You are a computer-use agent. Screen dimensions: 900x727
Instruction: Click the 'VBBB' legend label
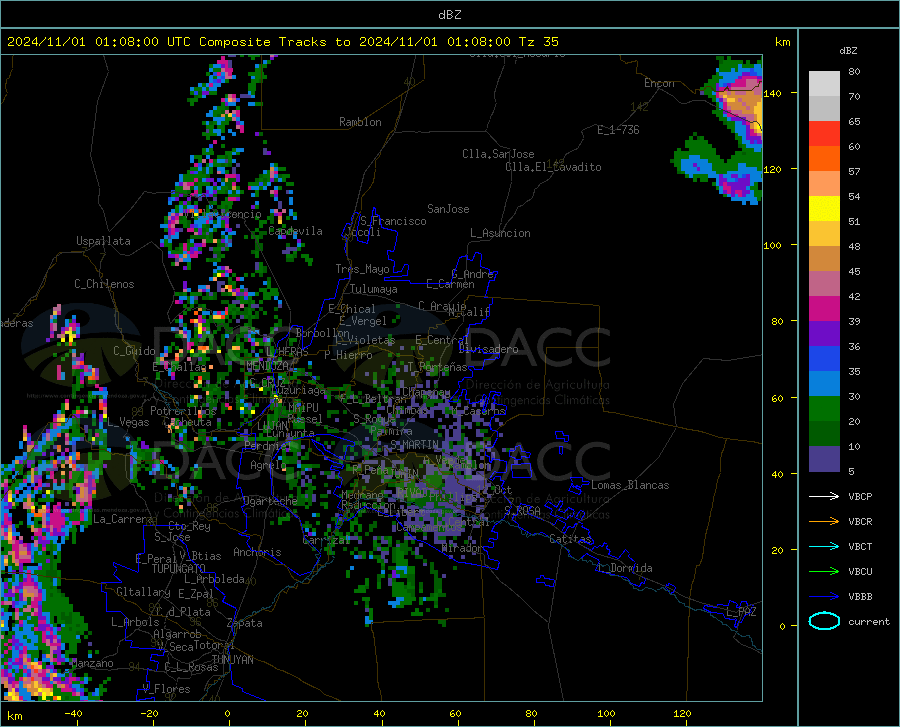[860, 596]
